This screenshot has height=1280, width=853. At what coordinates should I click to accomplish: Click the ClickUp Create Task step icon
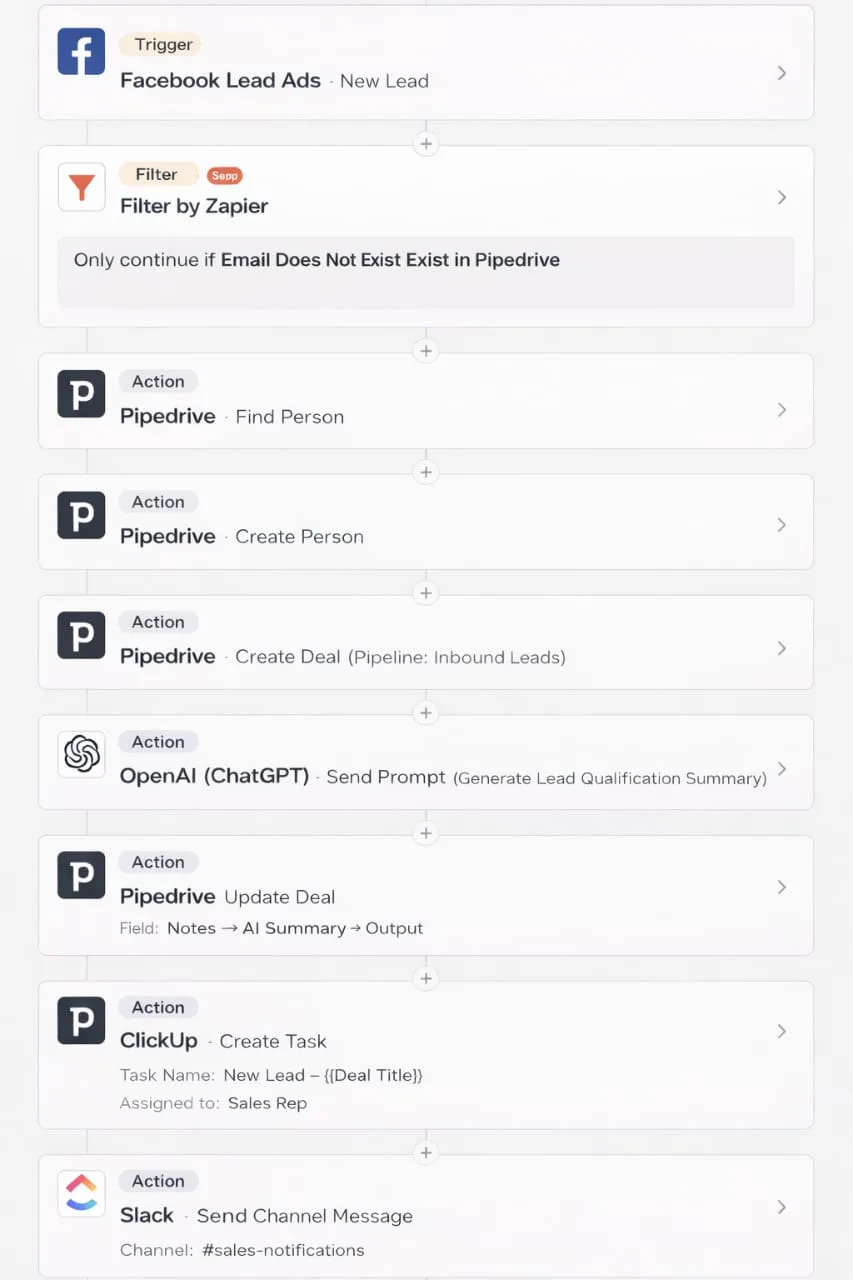pos(80,1020)
